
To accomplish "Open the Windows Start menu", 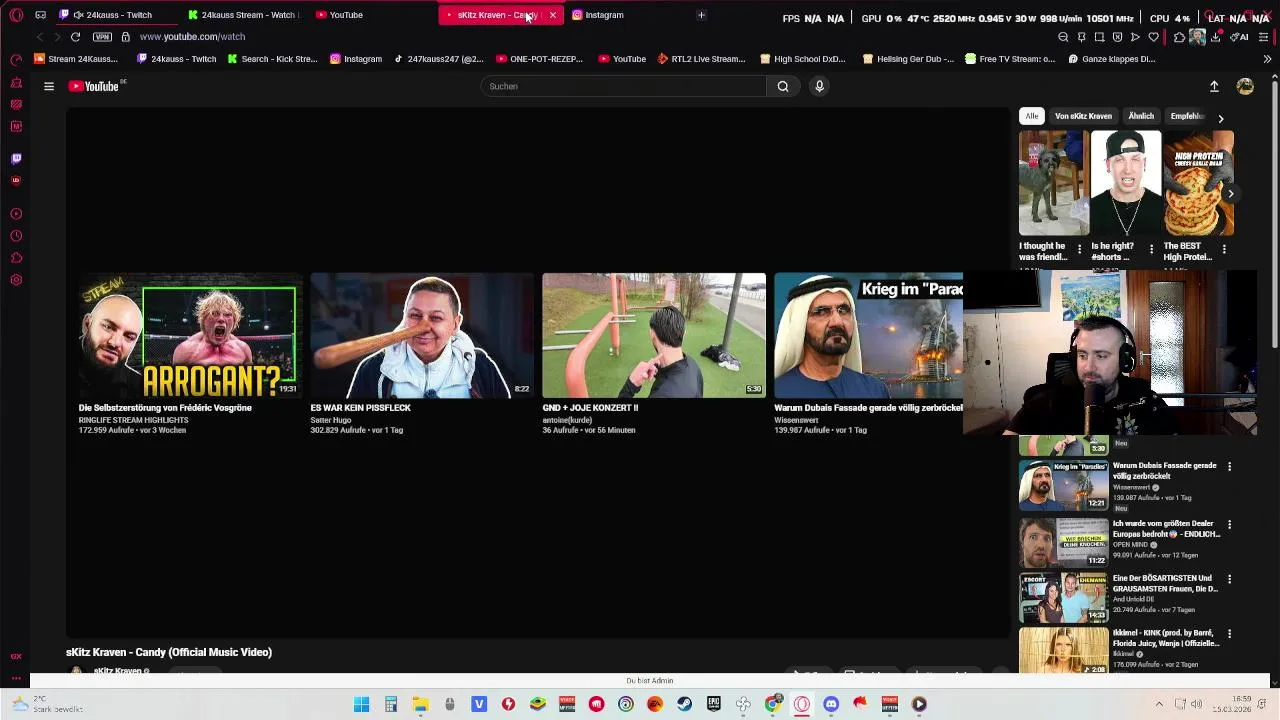I will 362,705.
